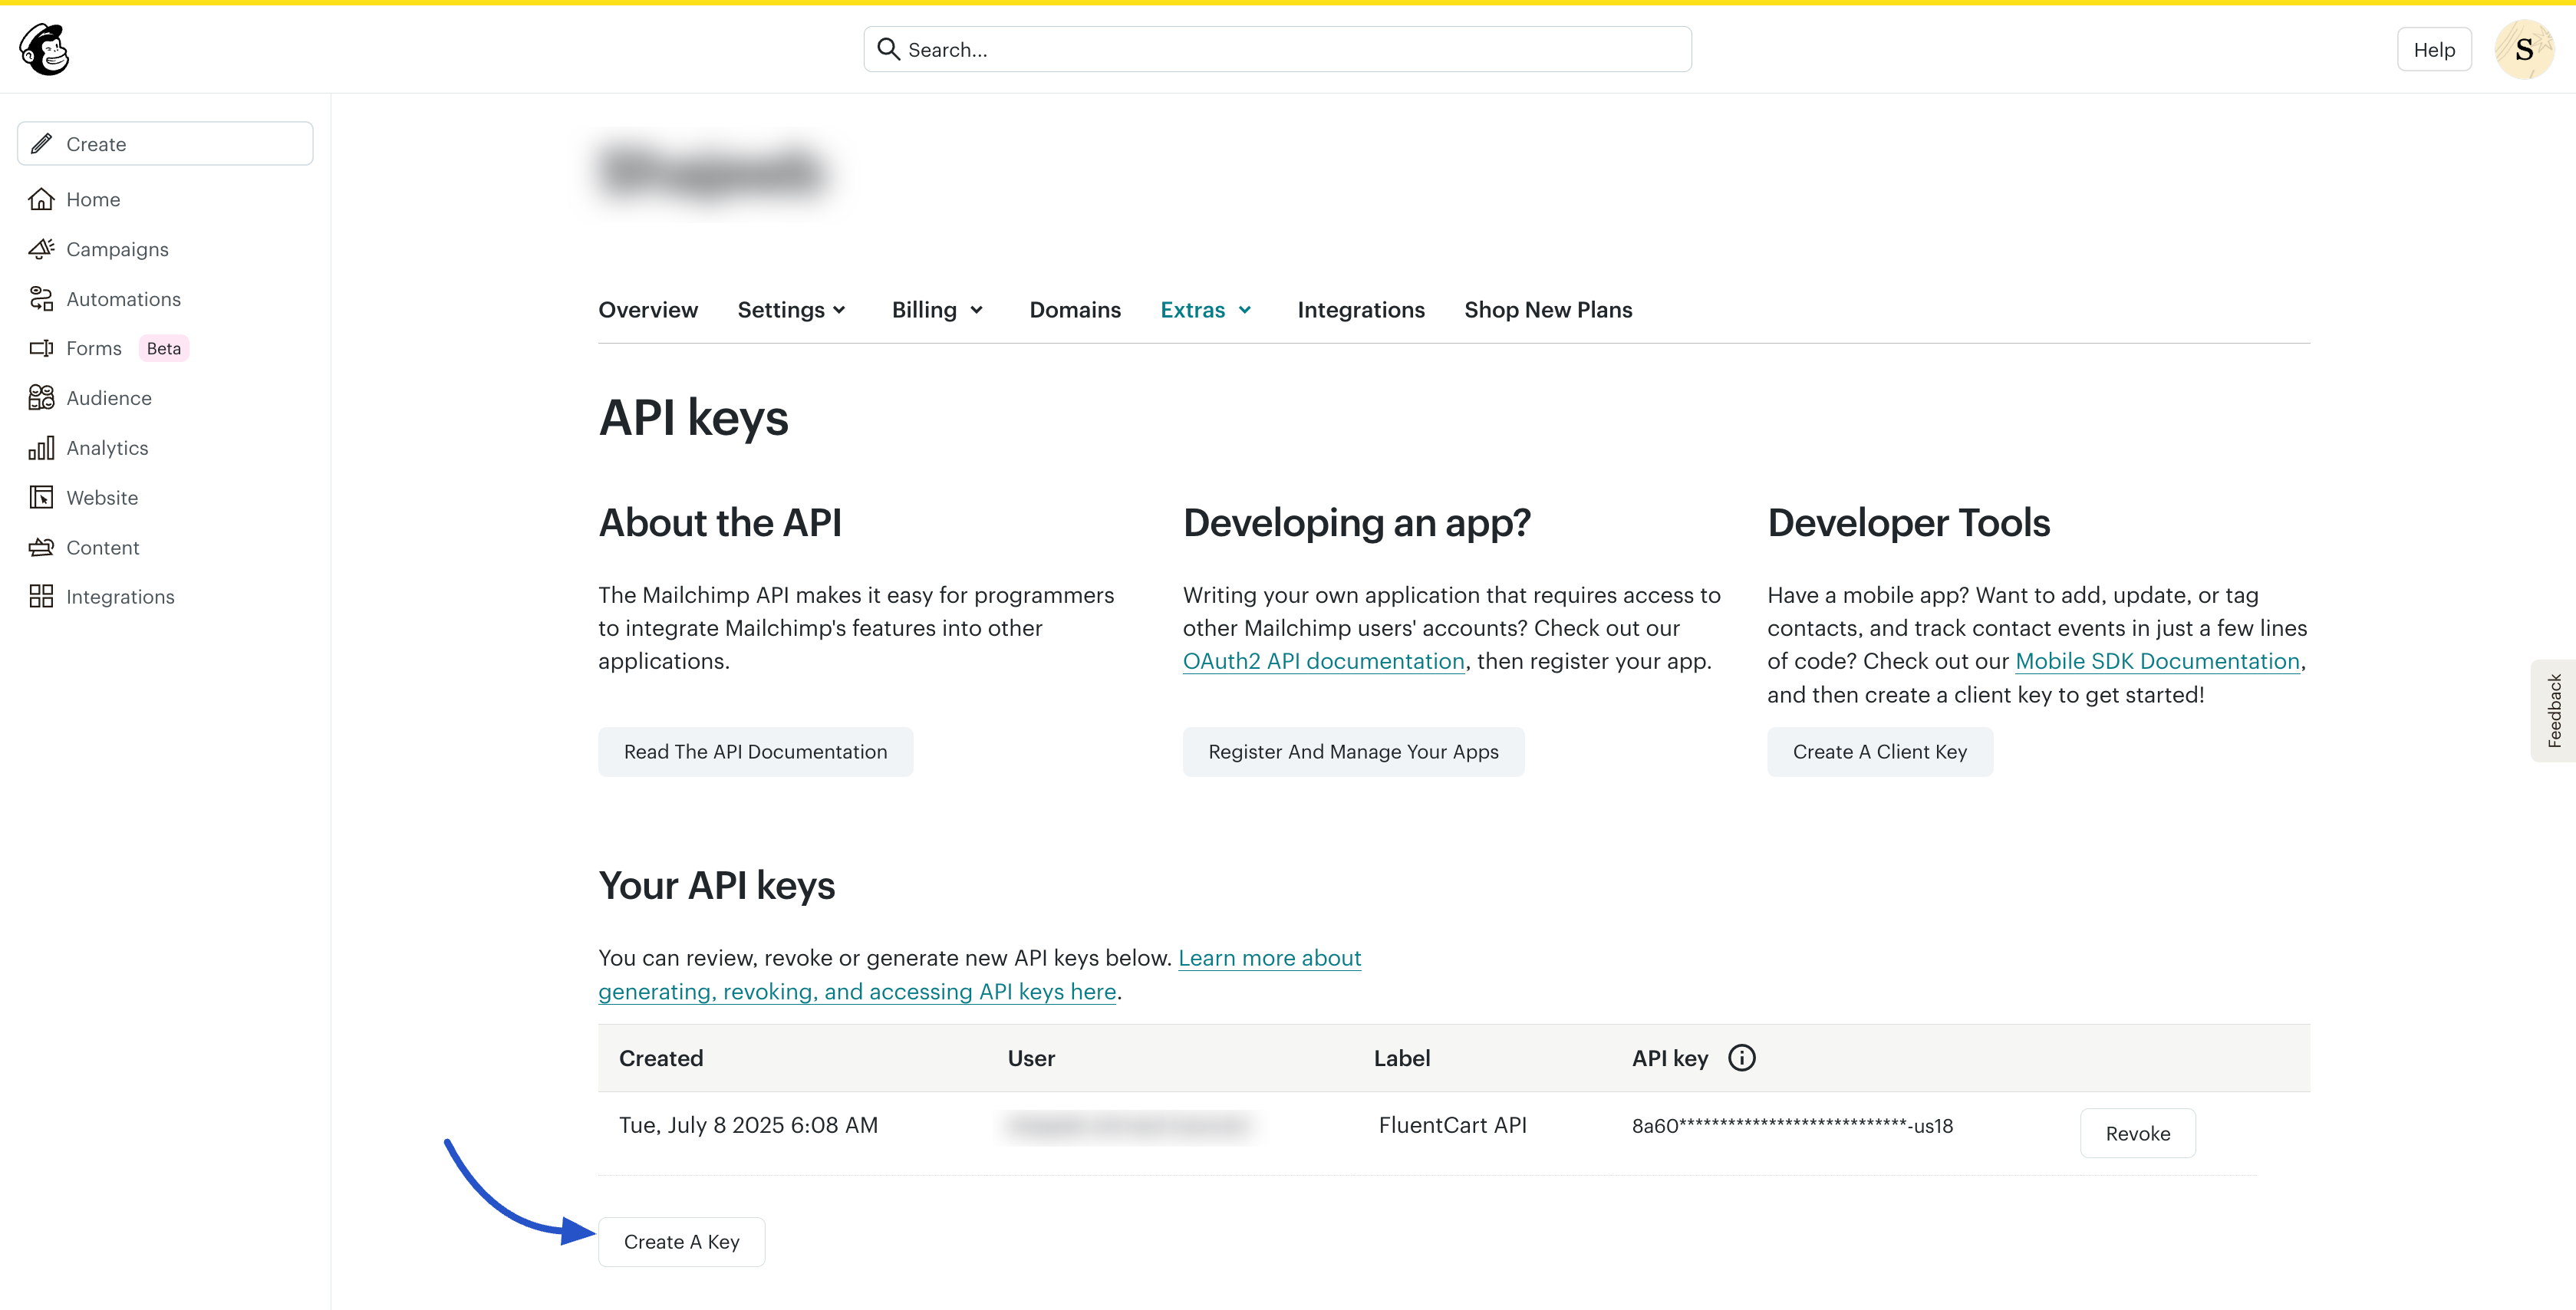Switch to the Domains tab

[1075, 310]
